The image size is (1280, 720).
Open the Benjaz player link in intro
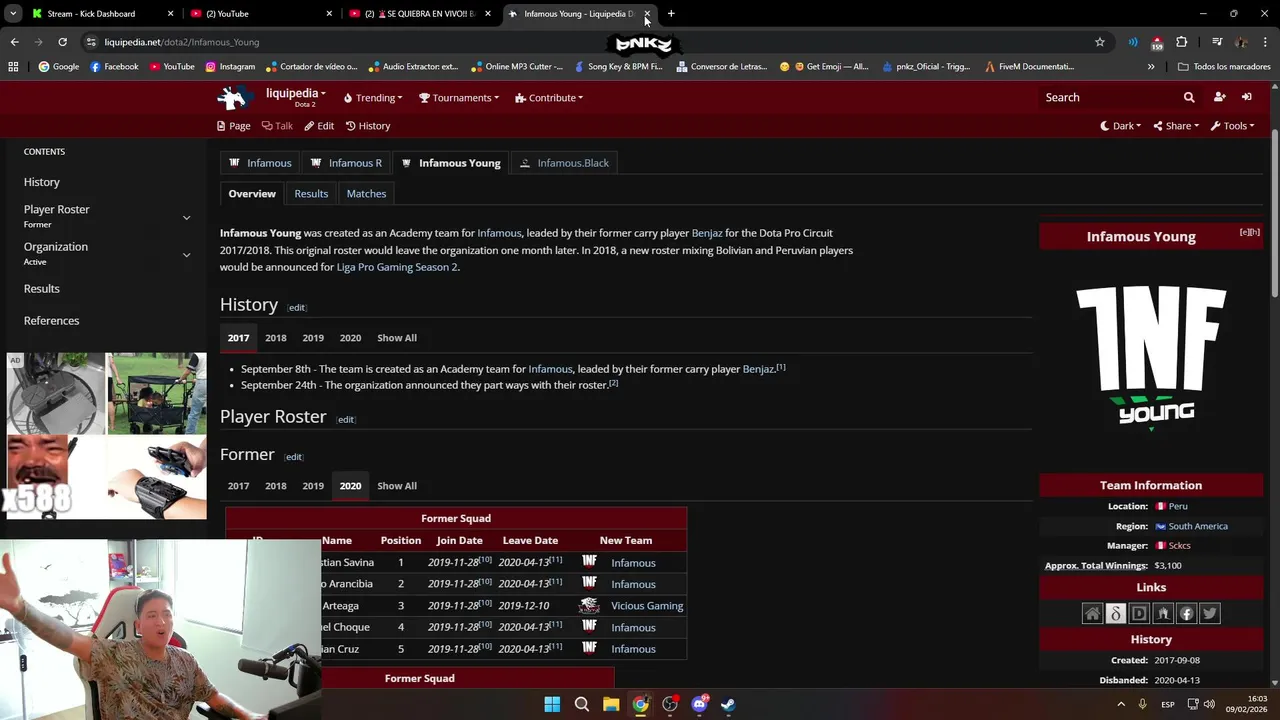tap(707, 233)
